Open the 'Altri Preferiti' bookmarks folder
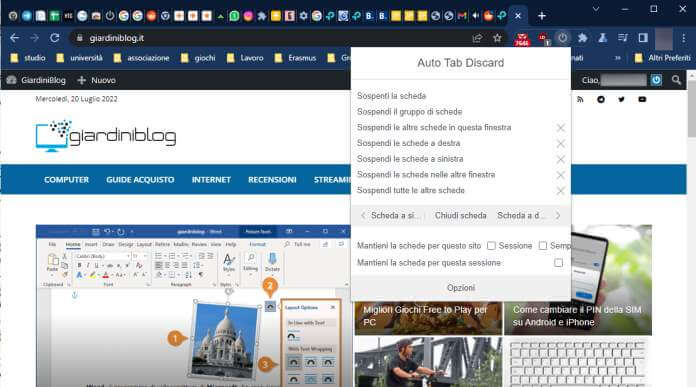 tap(663, 58)
